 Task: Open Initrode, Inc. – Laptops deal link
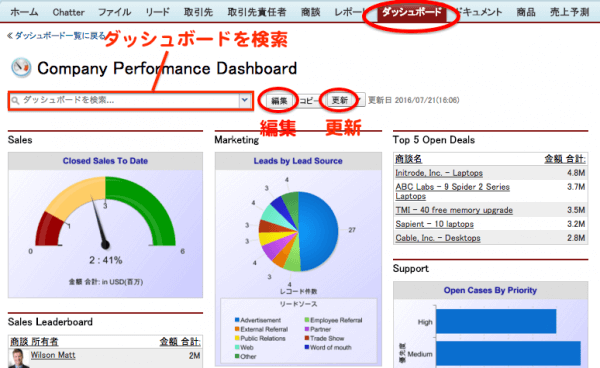(439, 173)
